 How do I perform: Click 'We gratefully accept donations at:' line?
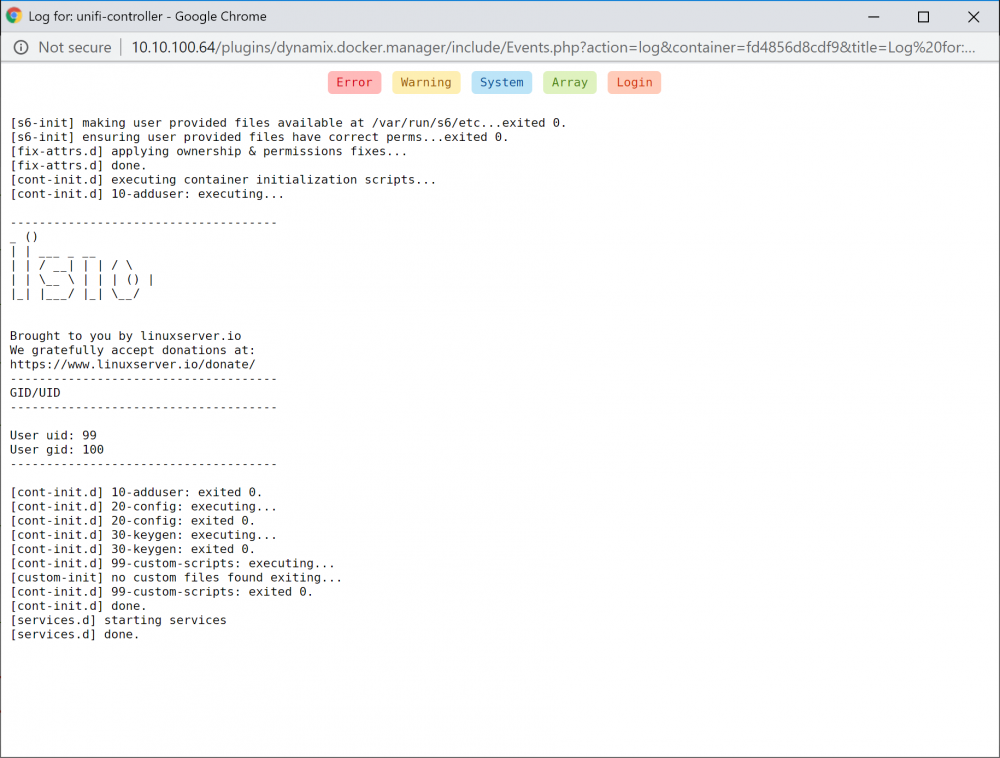click(x=132, y=350)
